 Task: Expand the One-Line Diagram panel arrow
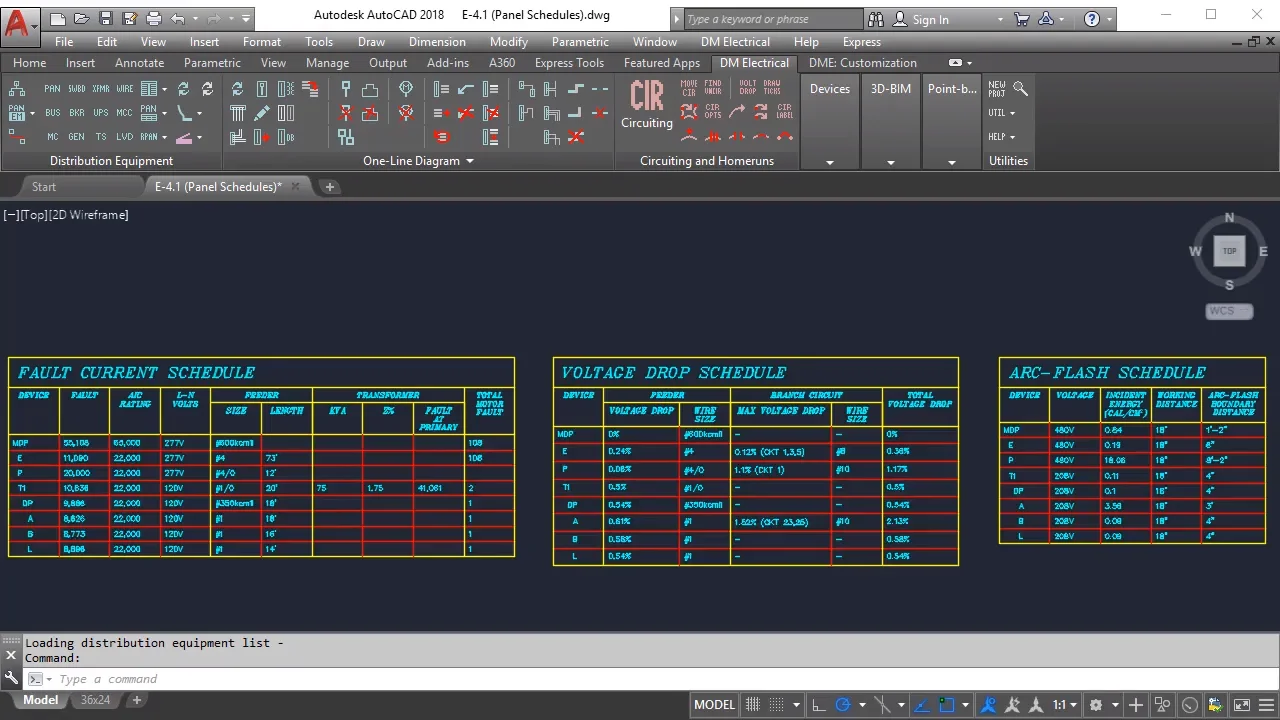tap(470, 161)
